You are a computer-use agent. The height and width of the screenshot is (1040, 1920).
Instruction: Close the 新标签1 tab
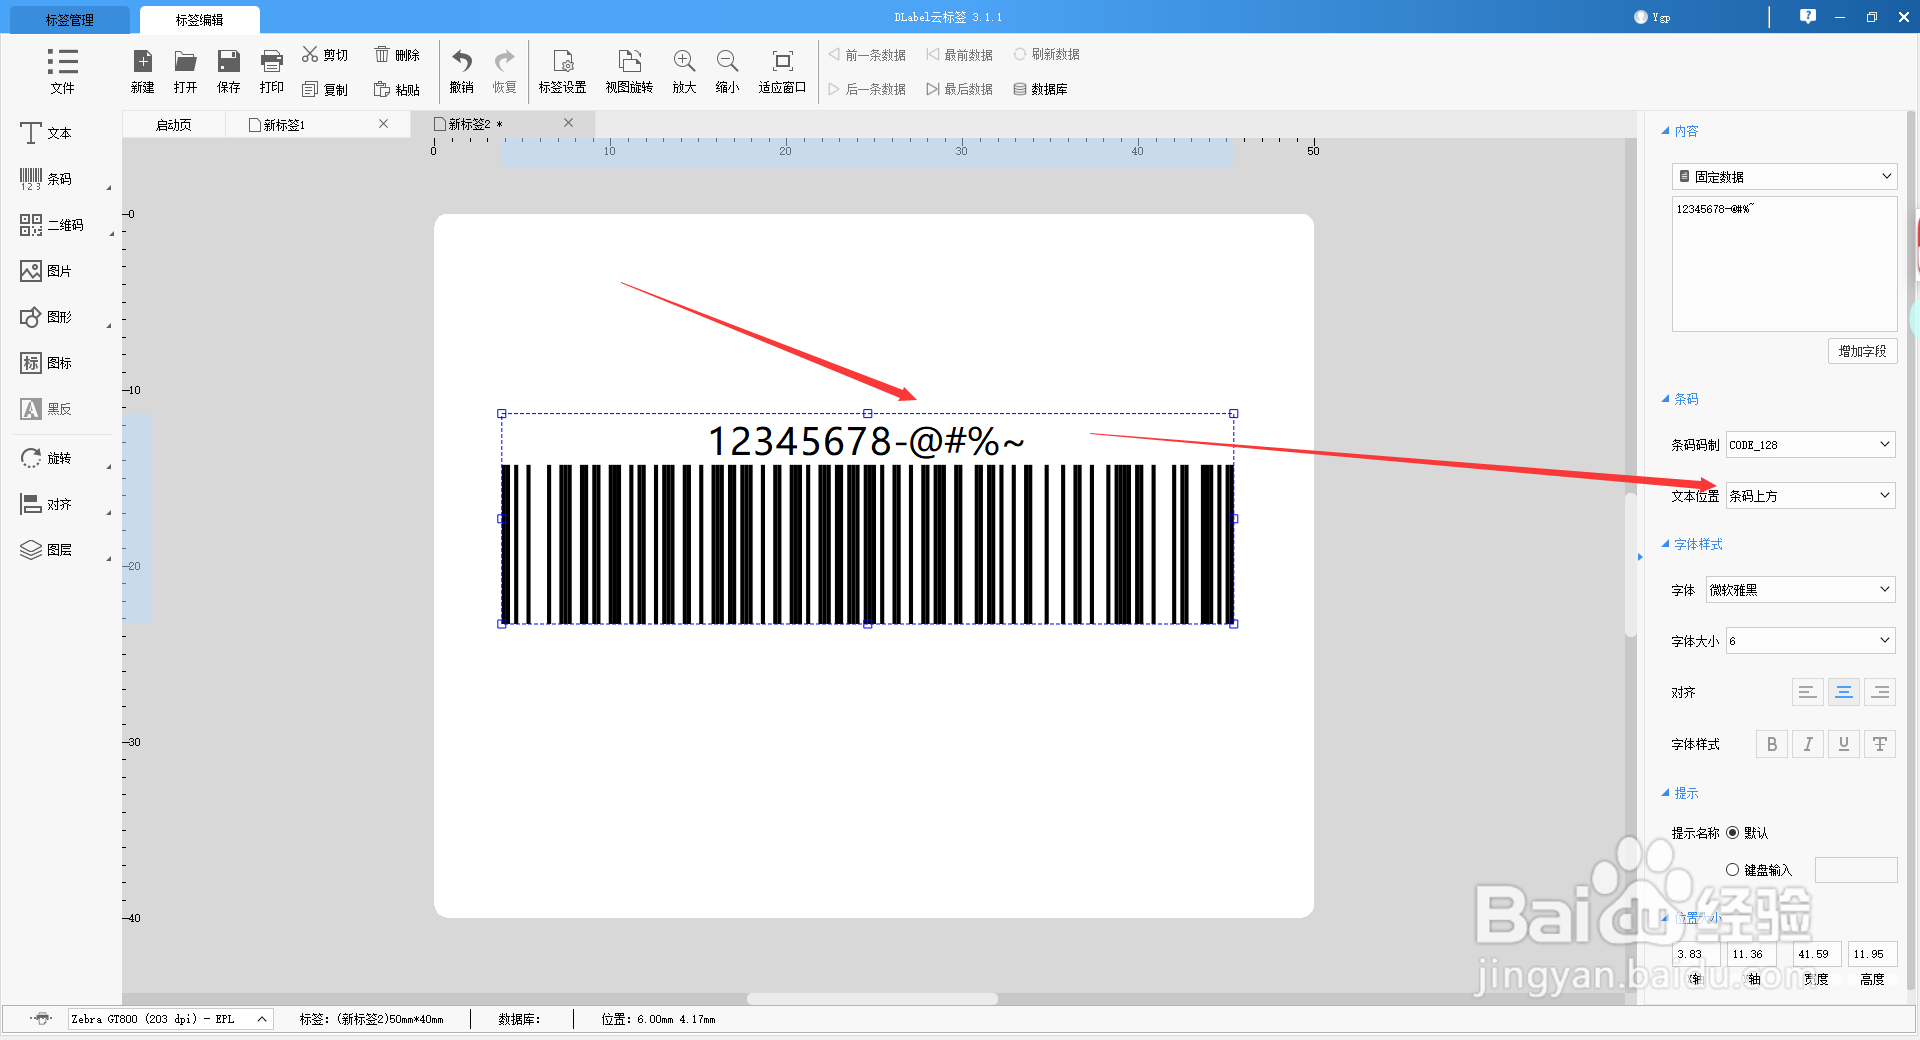point(383,124)
